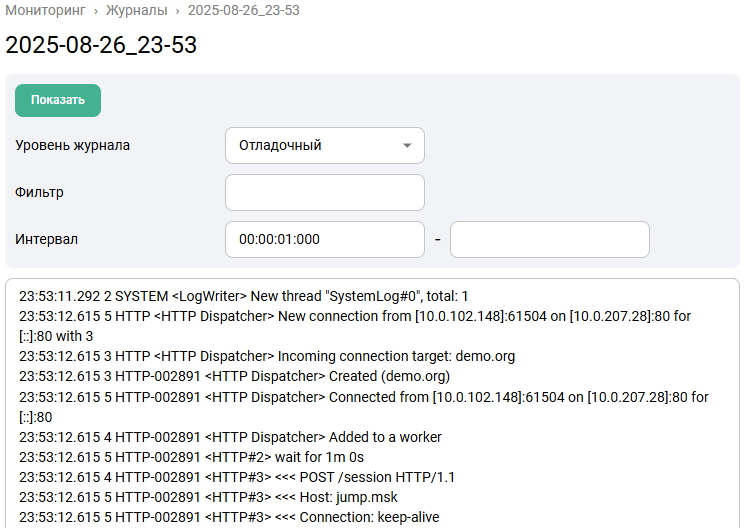Go to the Журналы breadcrumb

135,10
